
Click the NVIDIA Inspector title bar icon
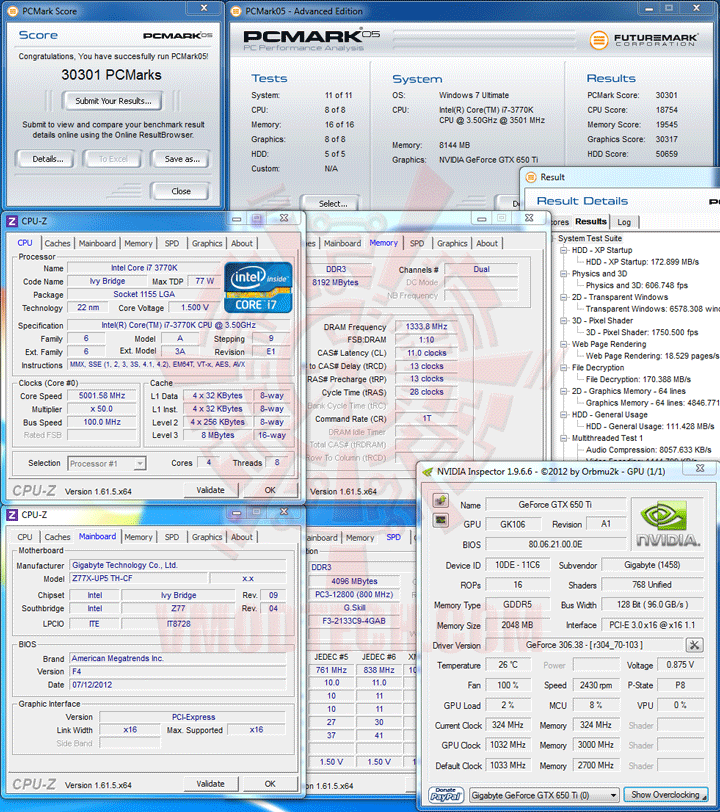[x=428, y=472]
